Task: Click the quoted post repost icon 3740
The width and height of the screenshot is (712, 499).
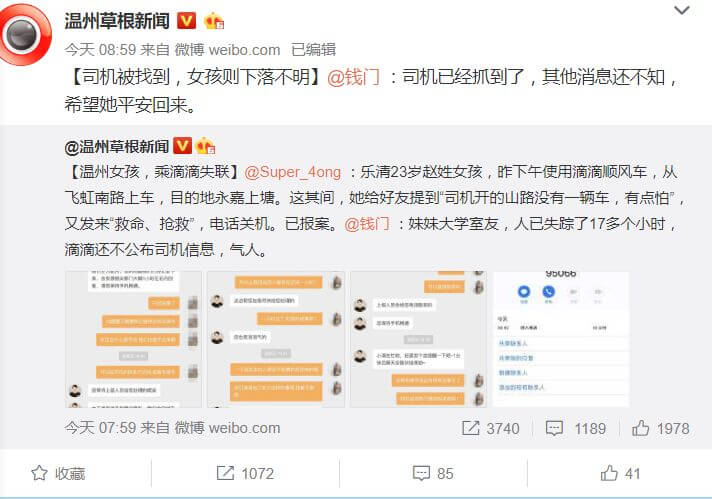Action: [x=490, y=428]
